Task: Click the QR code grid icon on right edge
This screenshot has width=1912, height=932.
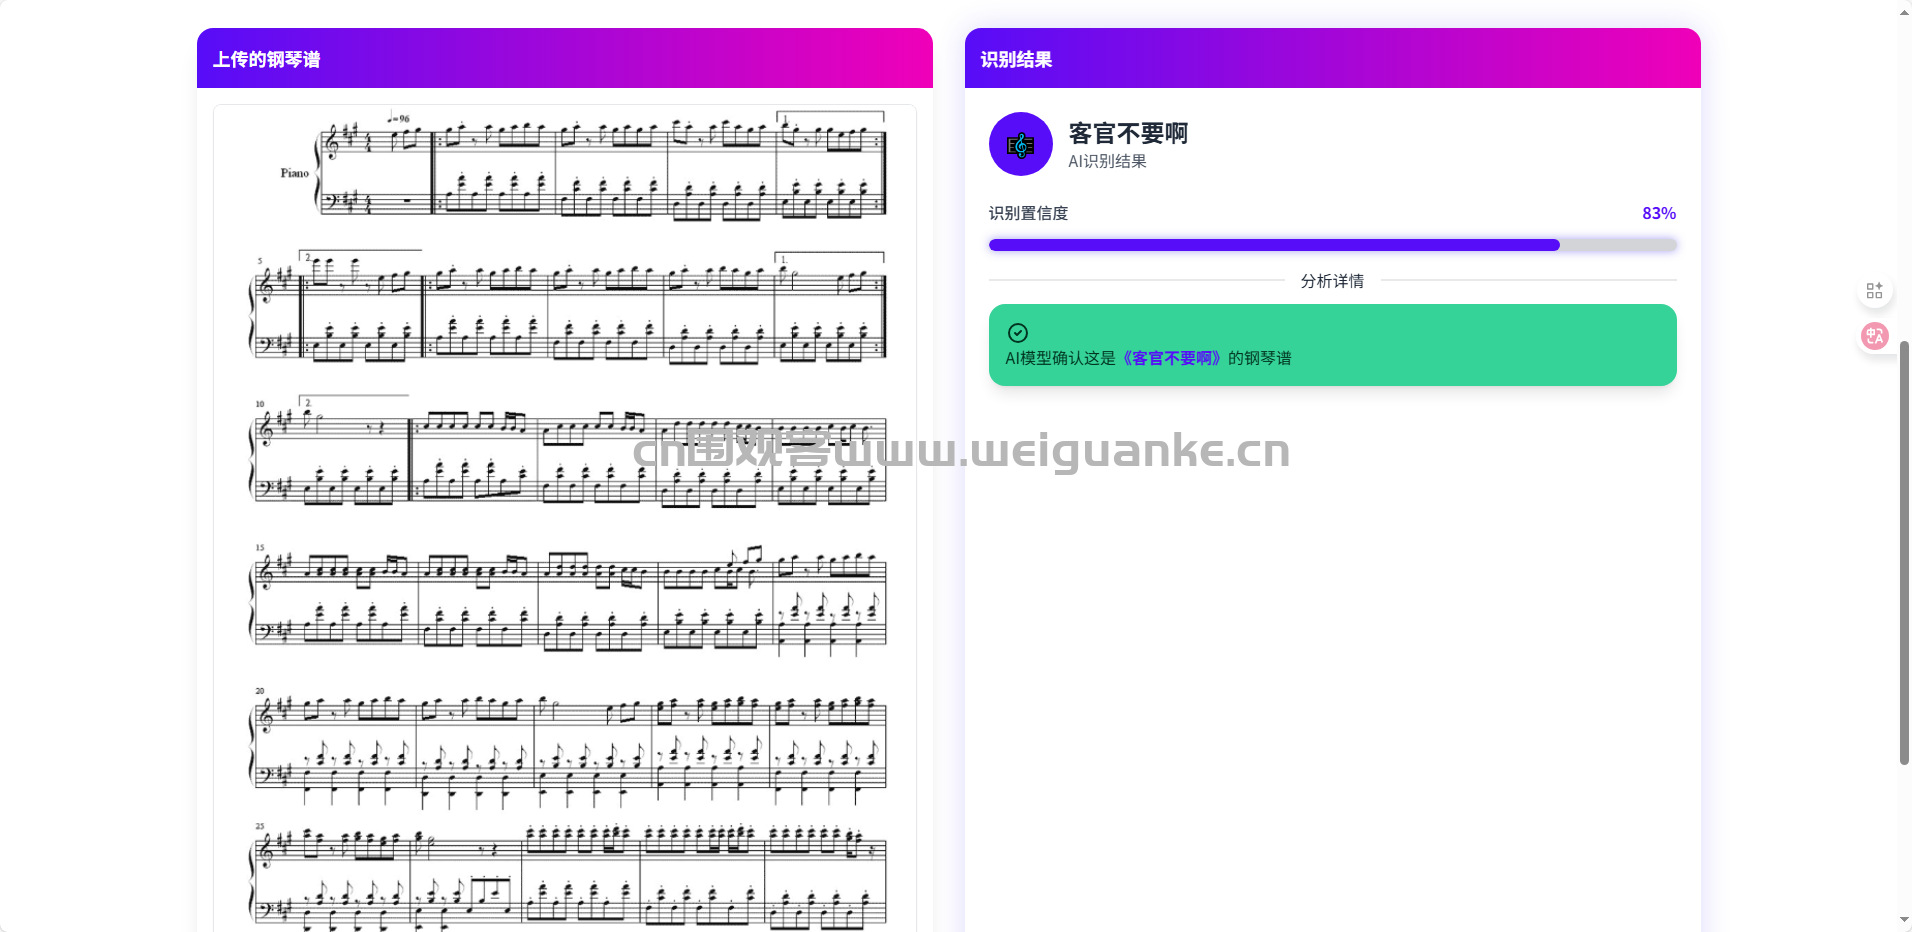Action: 1874,291
